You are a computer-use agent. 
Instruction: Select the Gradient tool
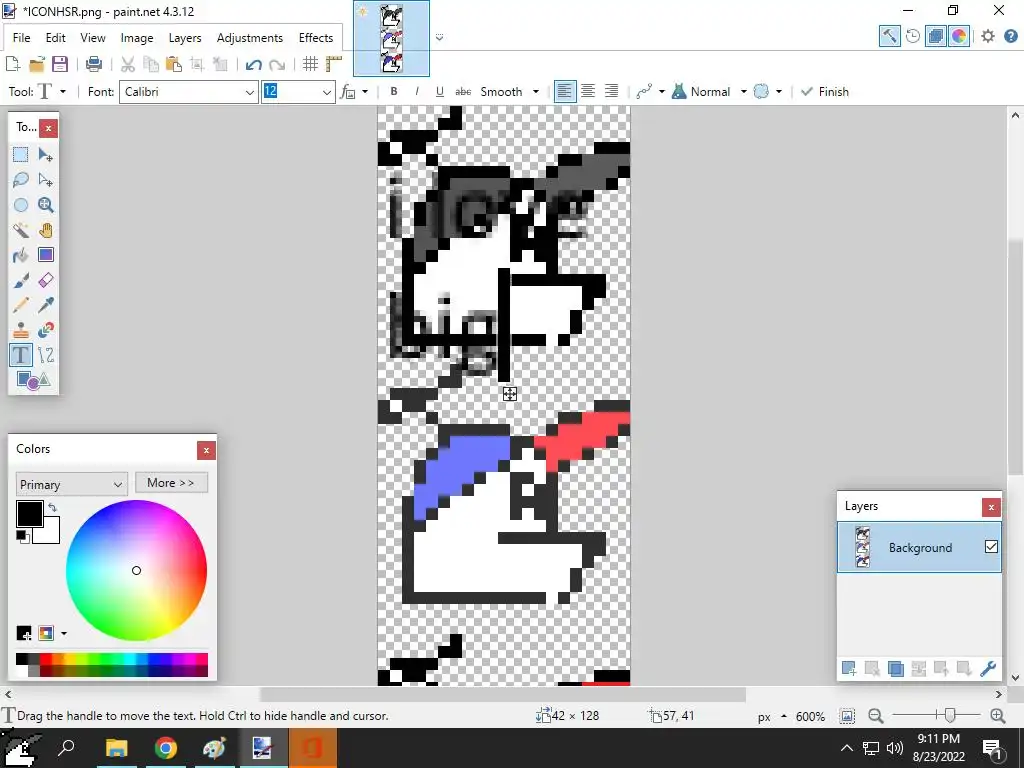(46, 255)
